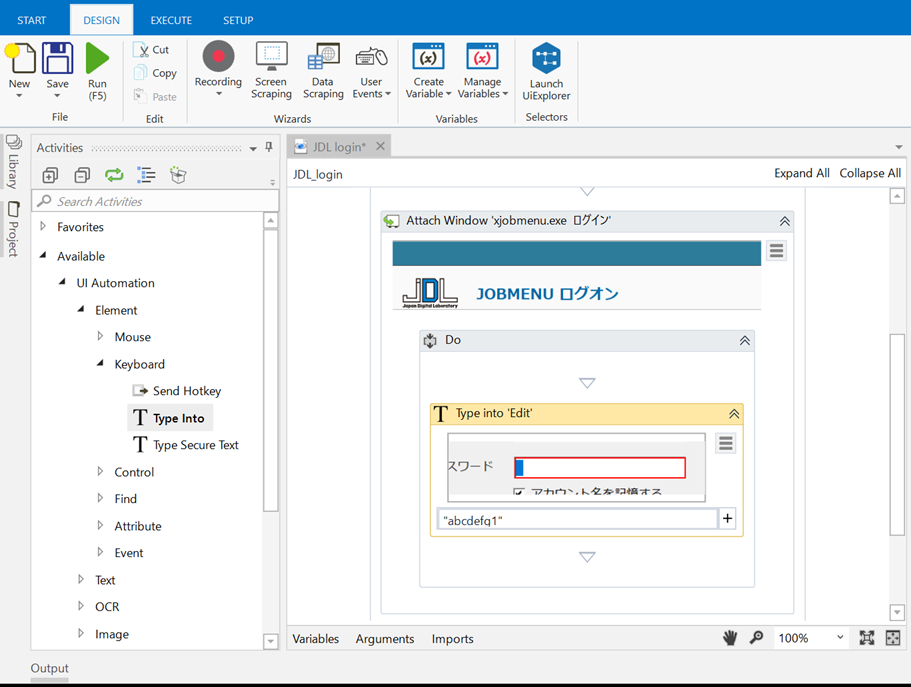This screenshot has height=687, width=911.
Task: Open the Project side panel
Action: [x=13, y=229]
